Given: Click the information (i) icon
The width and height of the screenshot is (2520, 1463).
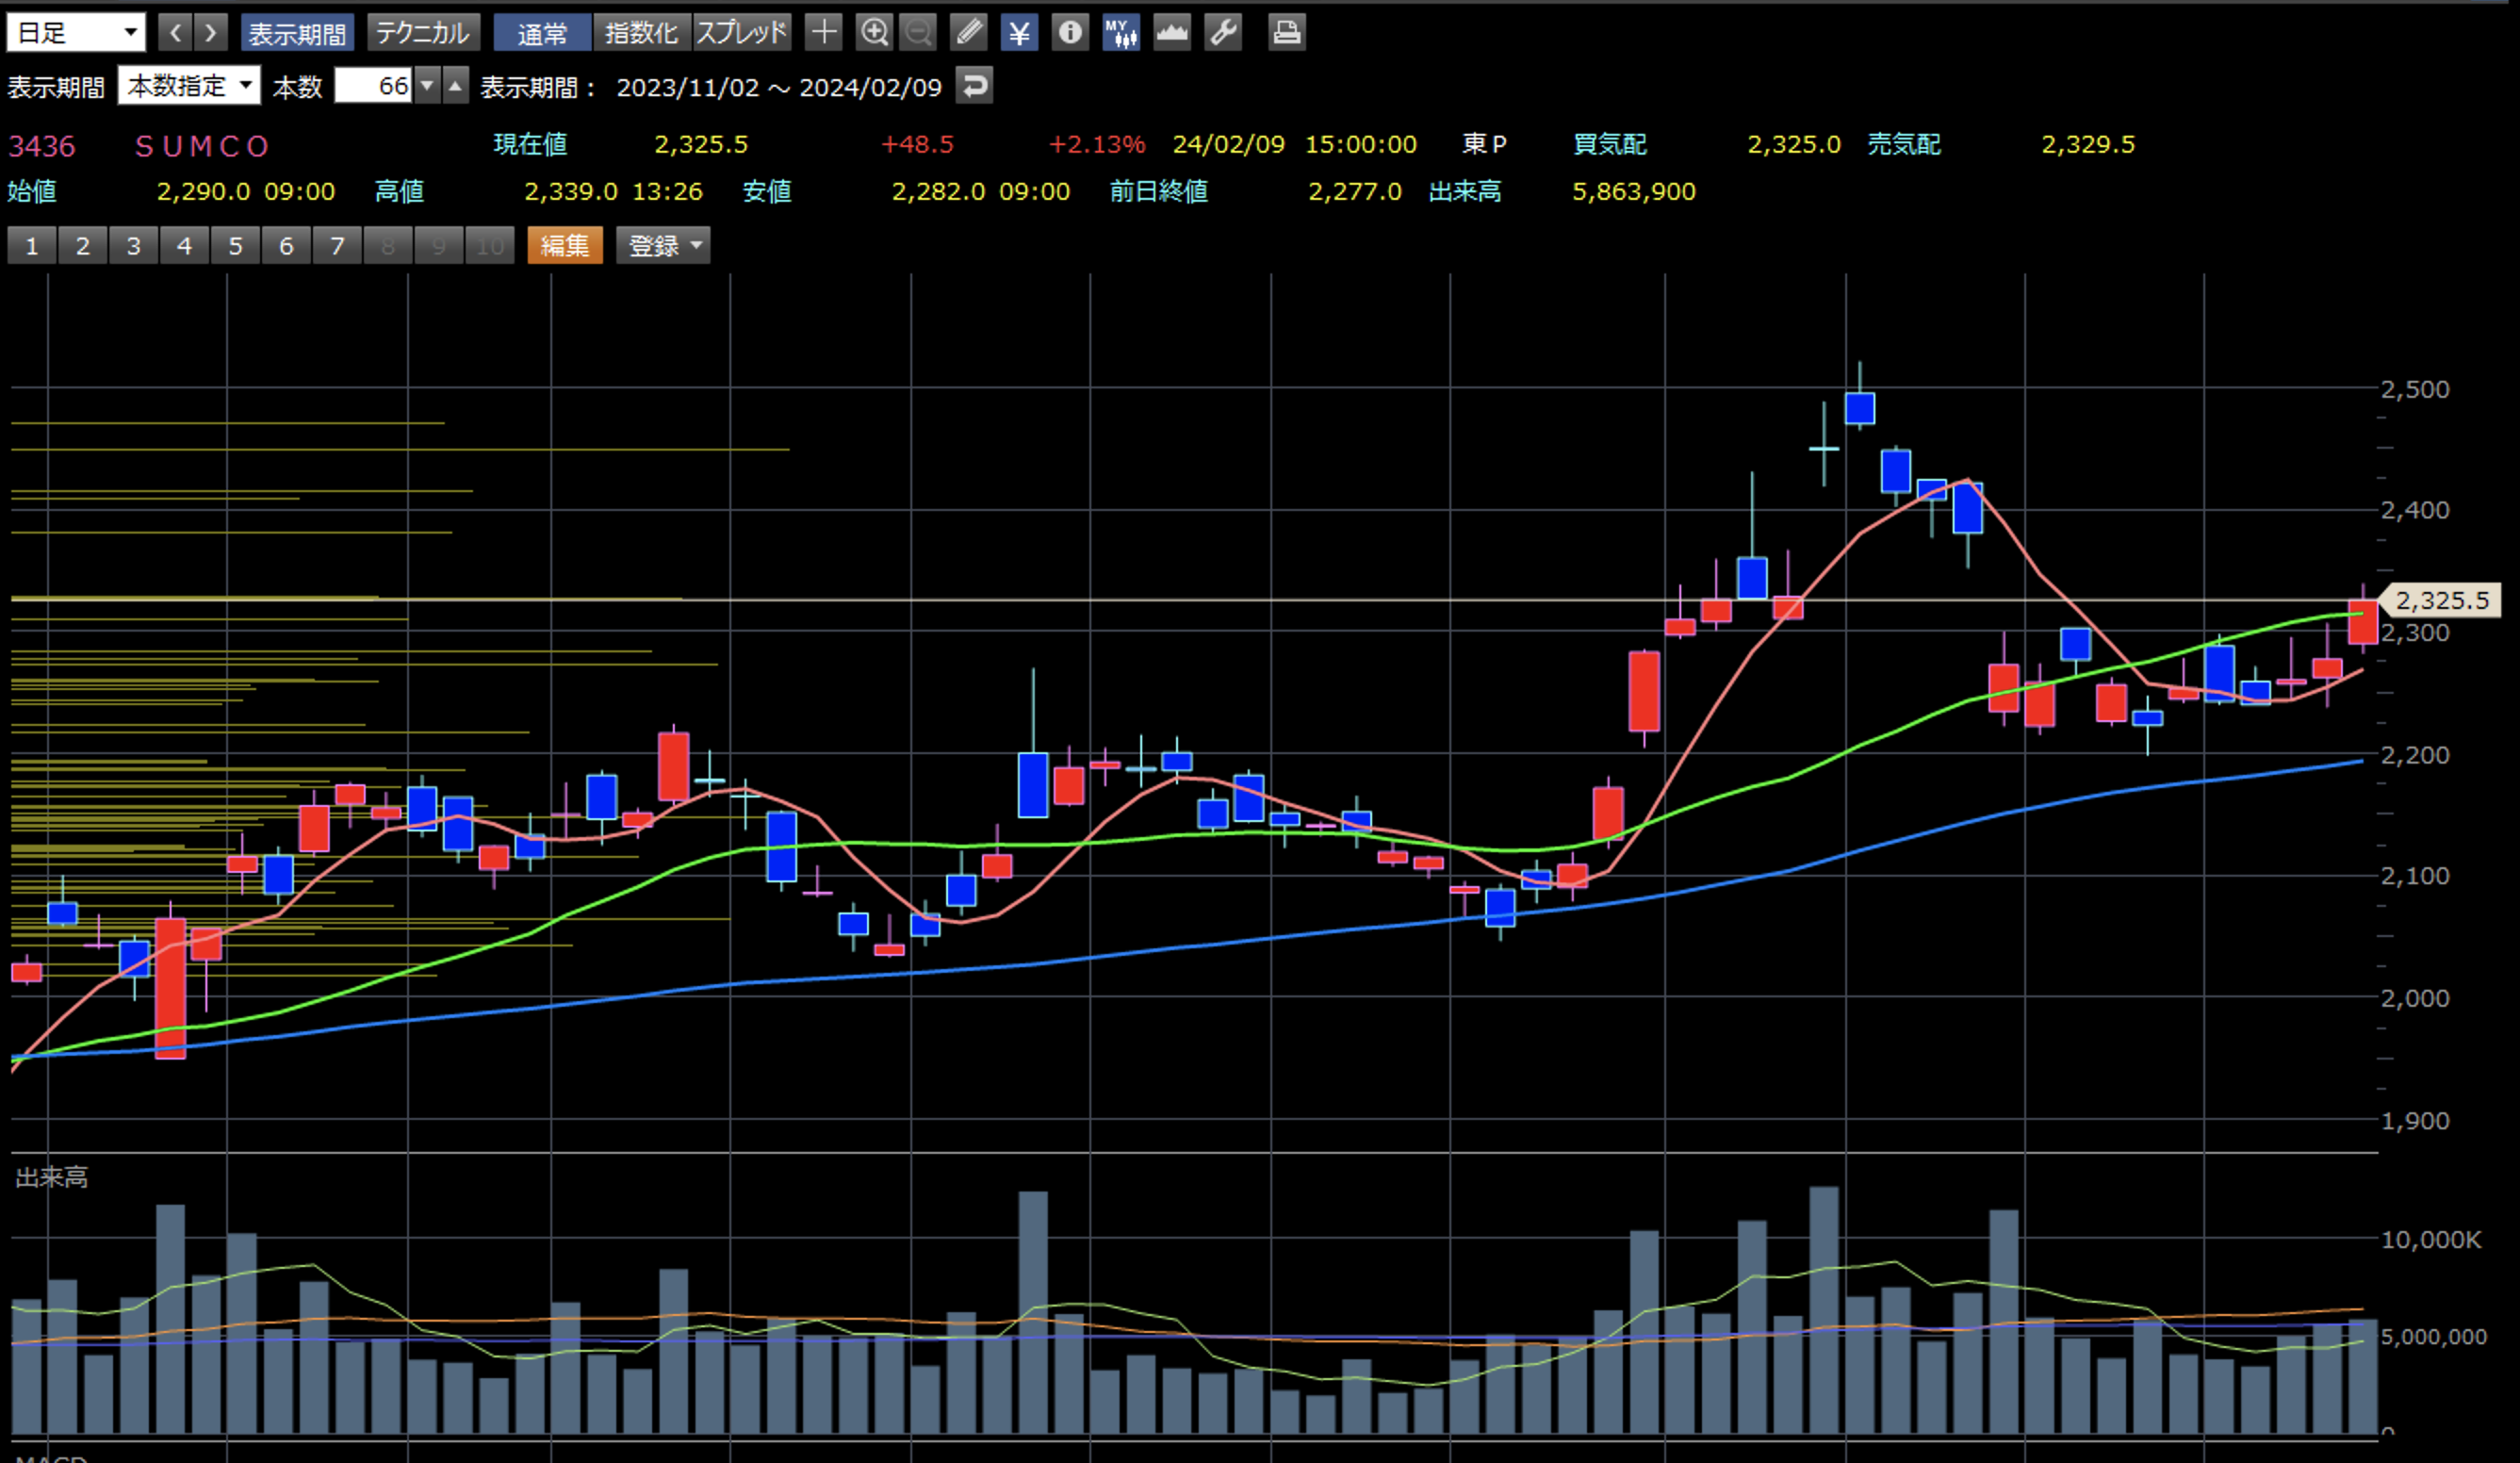Looking at the screenshot, I should pyautogui.click(x=1070, y=33).
